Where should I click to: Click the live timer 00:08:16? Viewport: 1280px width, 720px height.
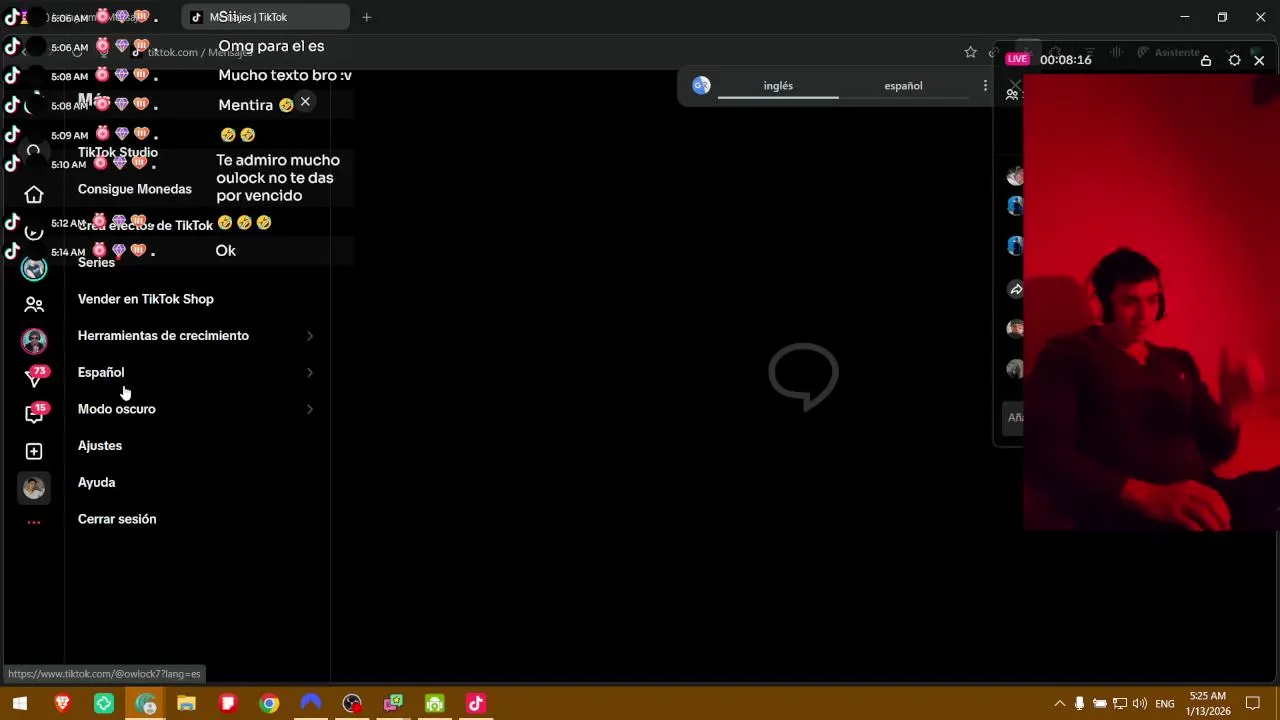(1066, 60)
